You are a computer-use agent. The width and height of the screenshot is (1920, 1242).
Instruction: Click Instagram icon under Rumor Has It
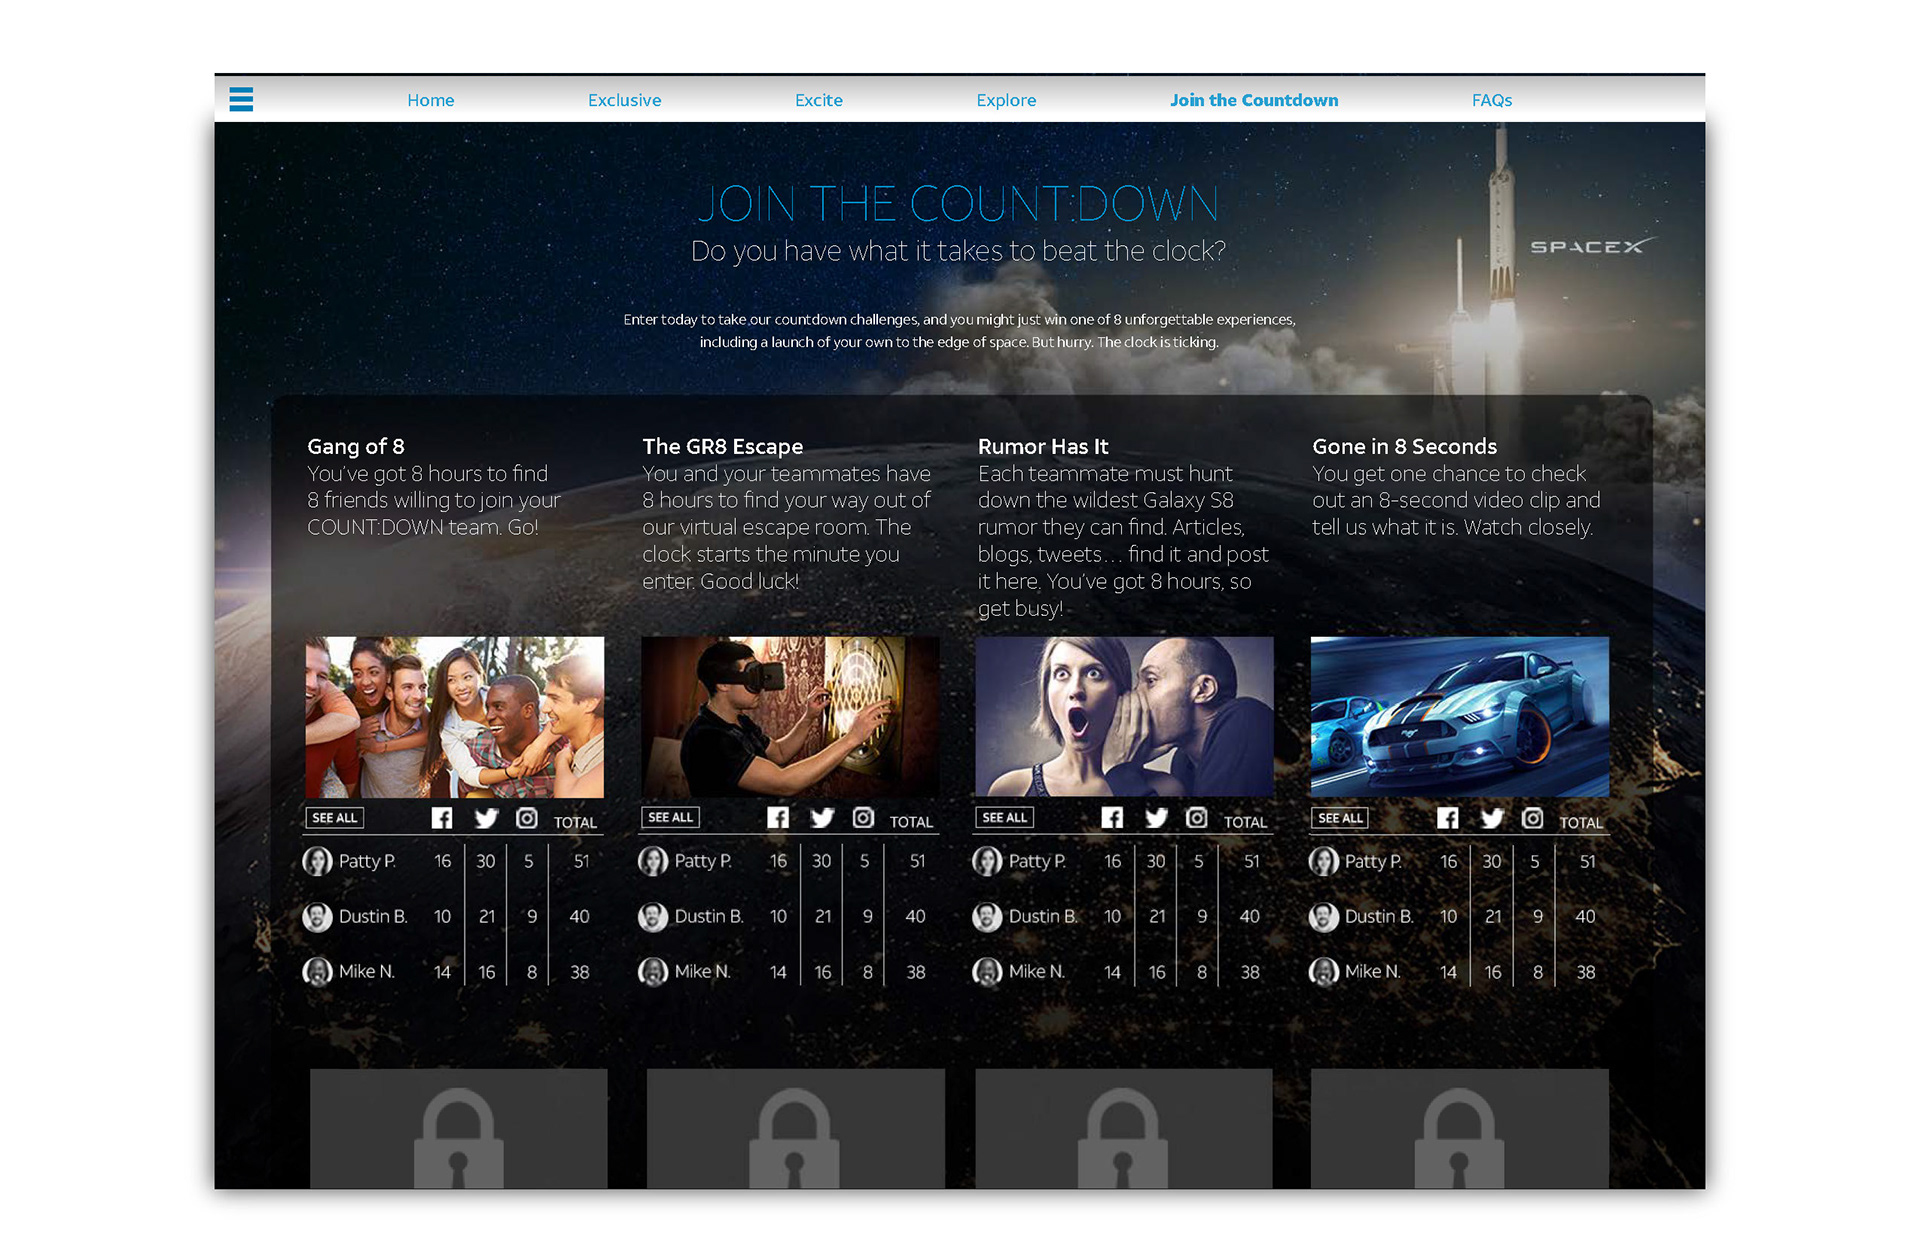point(1196,818)
